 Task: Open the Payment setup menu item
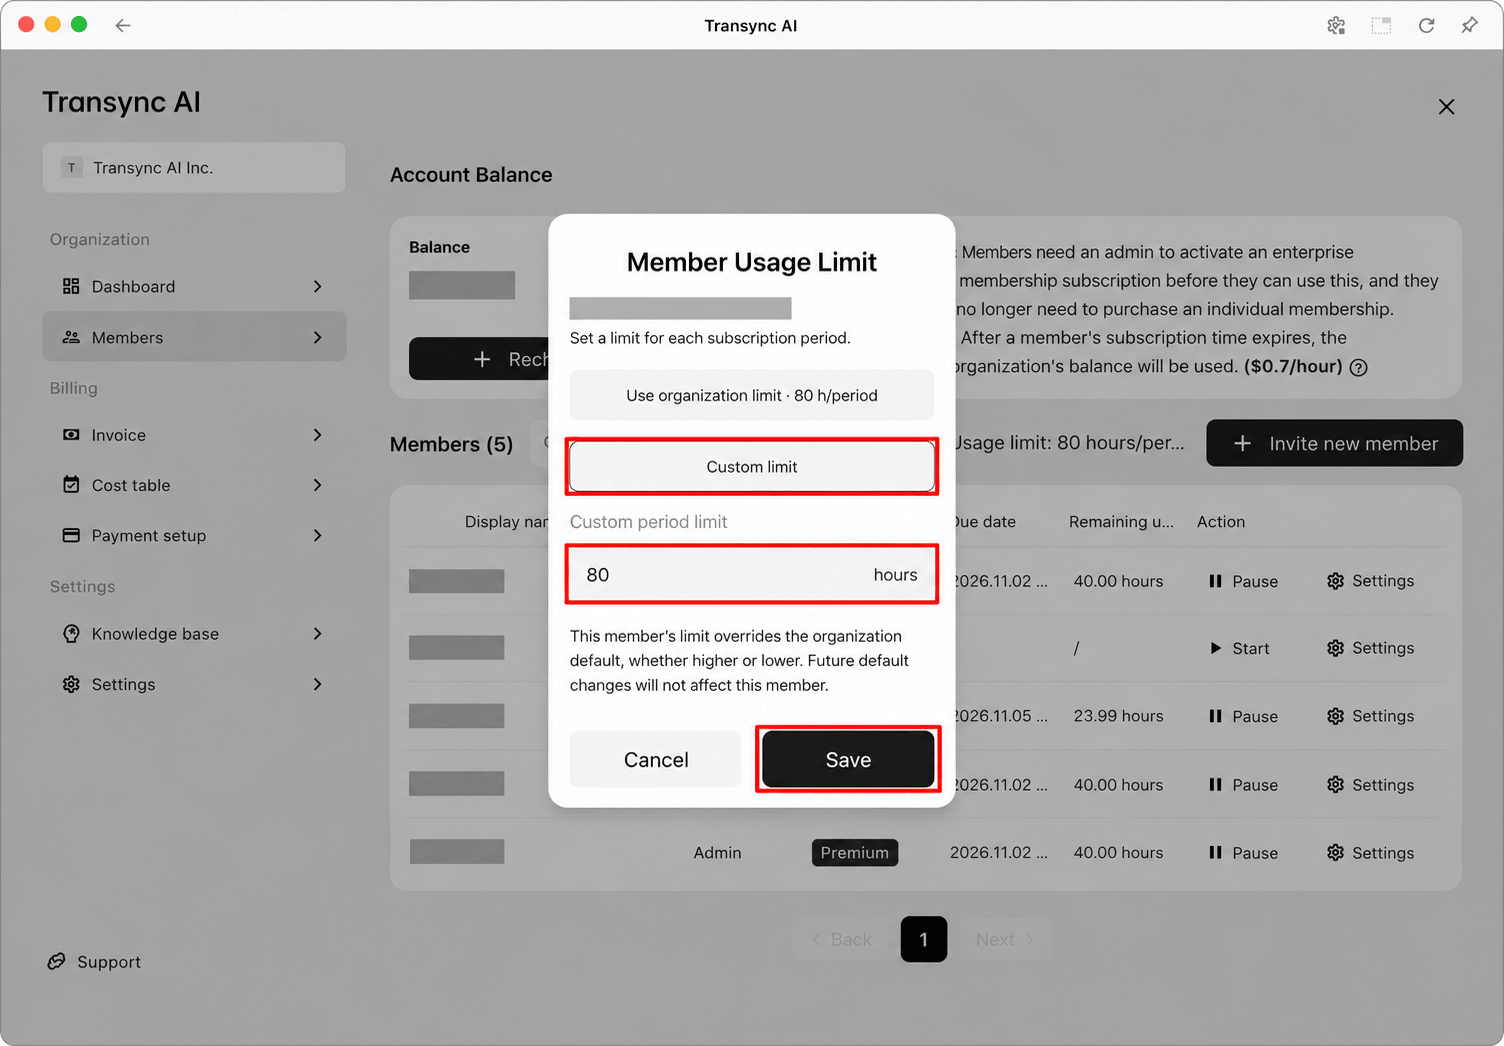194,535
